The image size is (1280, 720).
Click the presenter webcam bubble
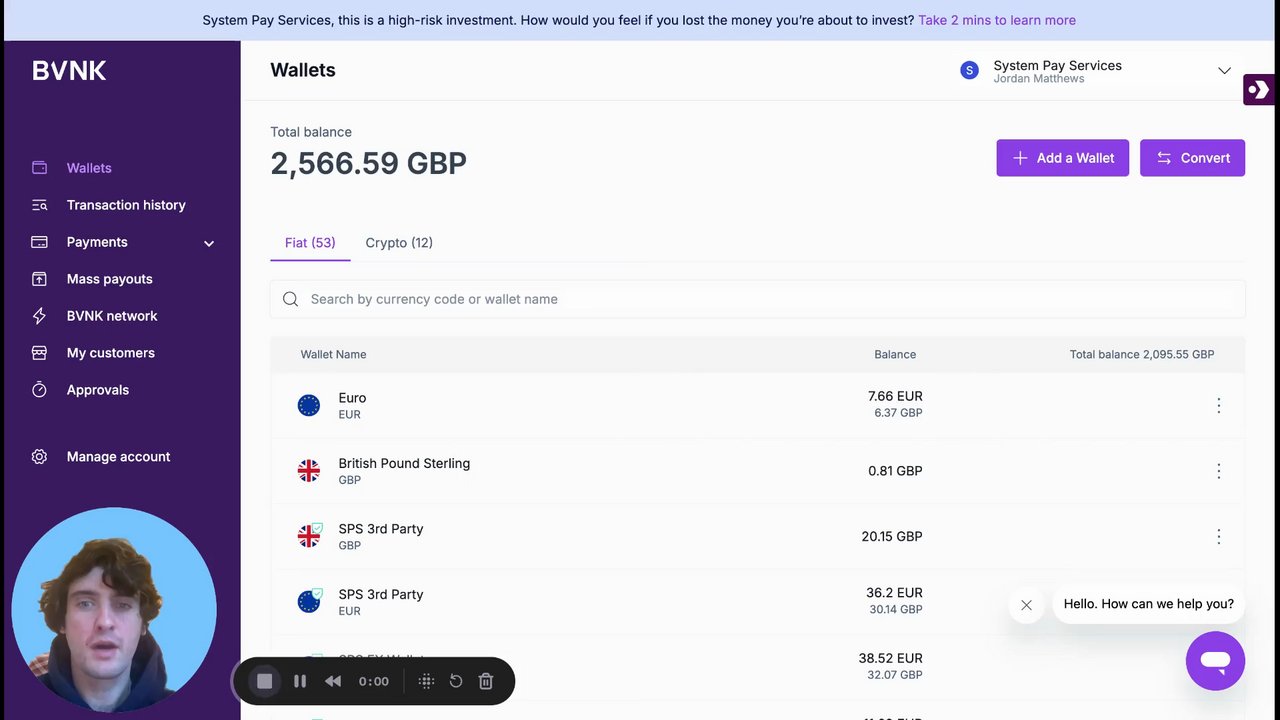pos(113,610)
